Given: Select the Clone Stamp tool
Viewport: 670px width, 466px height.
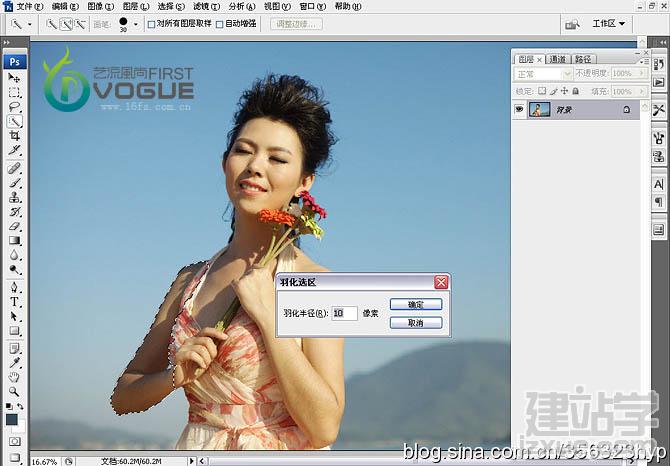Looking at the screenshot, I should 14,197.
